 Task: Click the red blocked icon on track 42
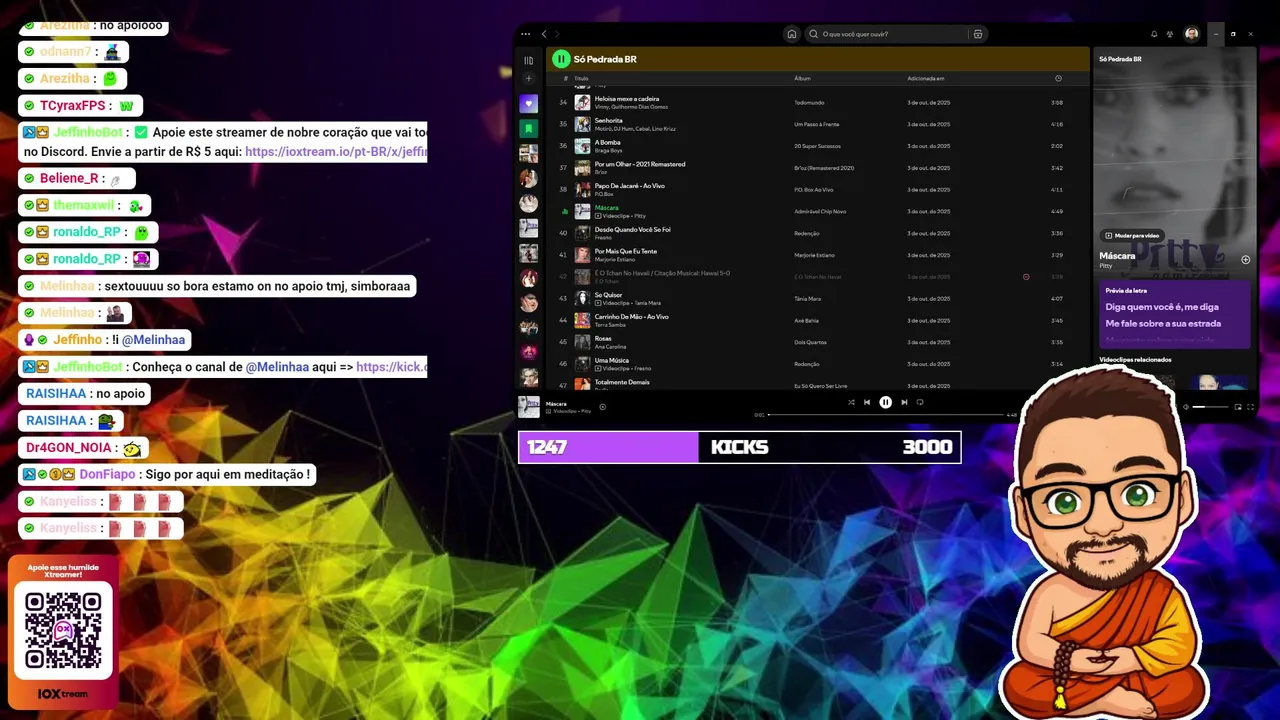pyautogui.click(x=1026, y=277)
